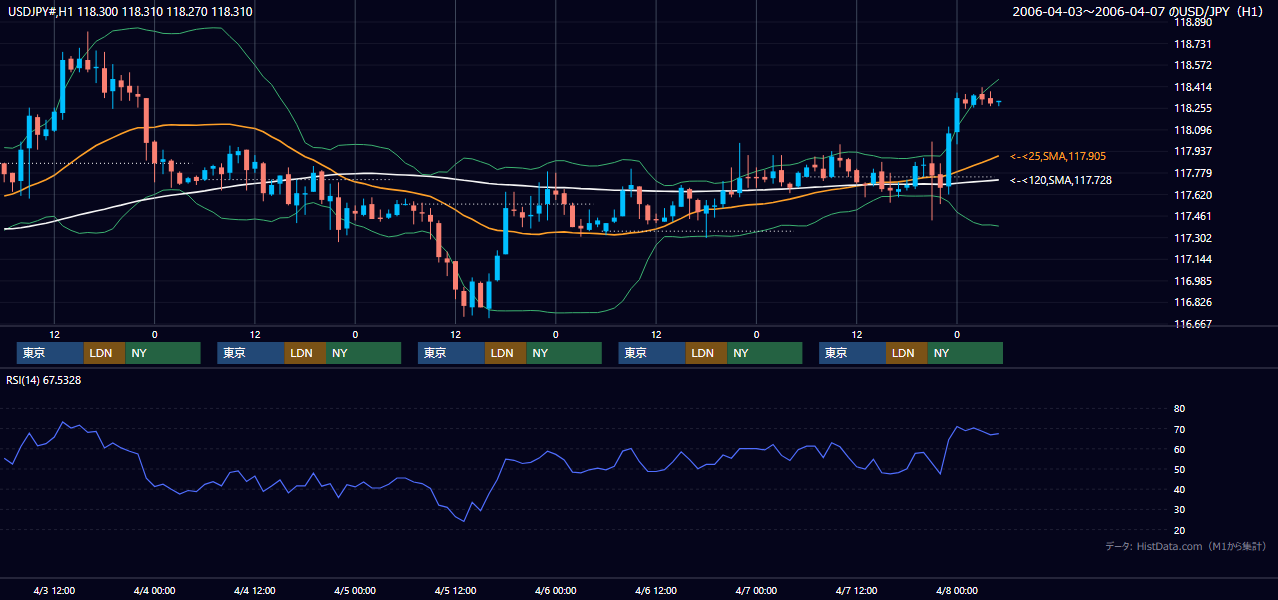
Task: Click the first LDN session block on the left
Action: 104,353
